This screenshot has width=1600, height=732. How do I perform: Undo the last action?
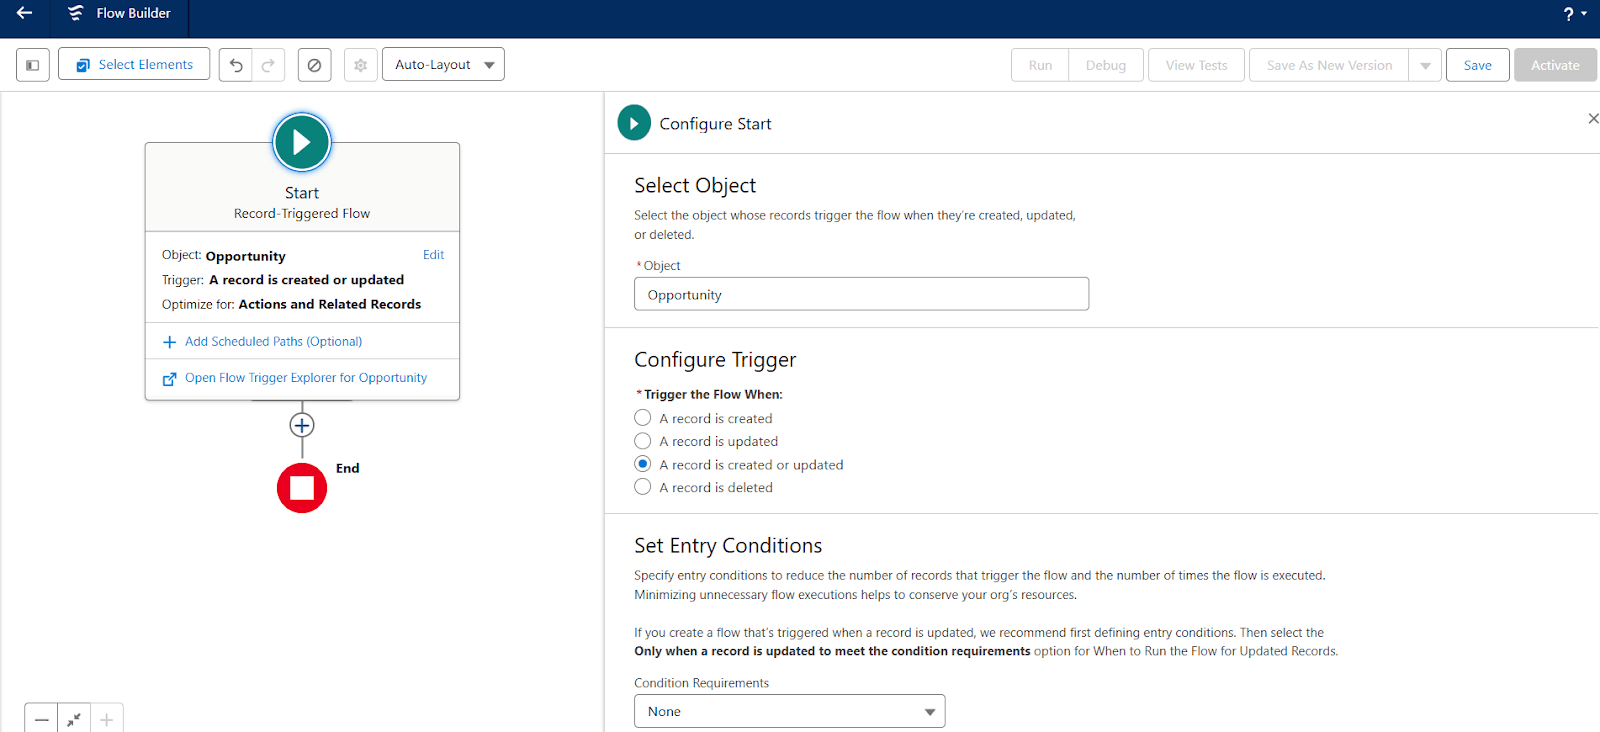tap(236, 65)
